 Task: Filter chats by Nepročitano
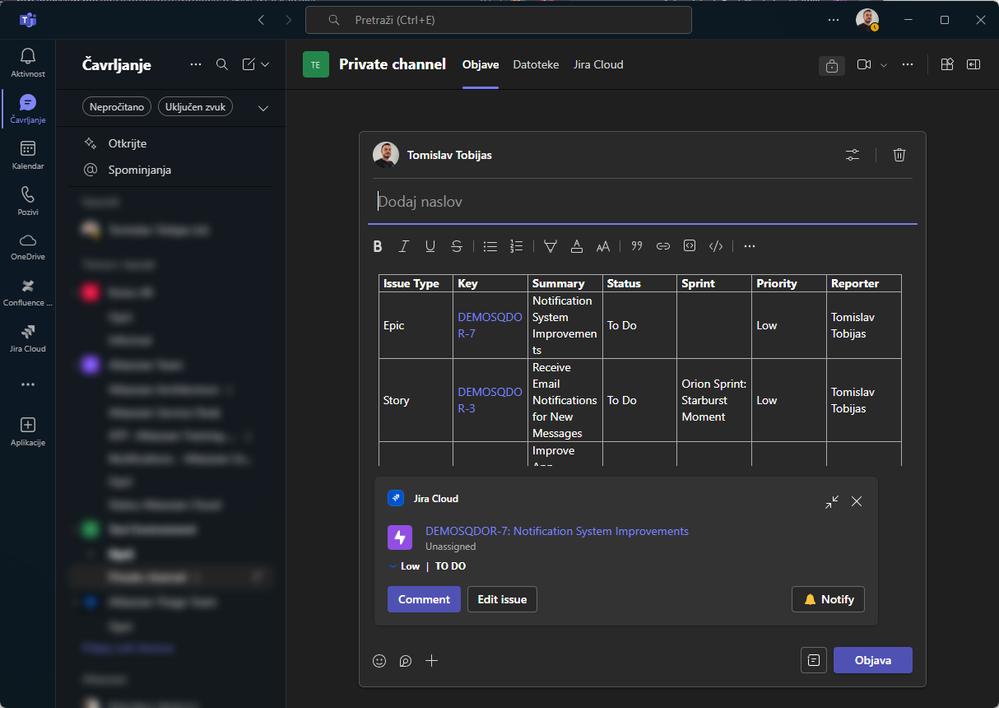coord(117,106)
